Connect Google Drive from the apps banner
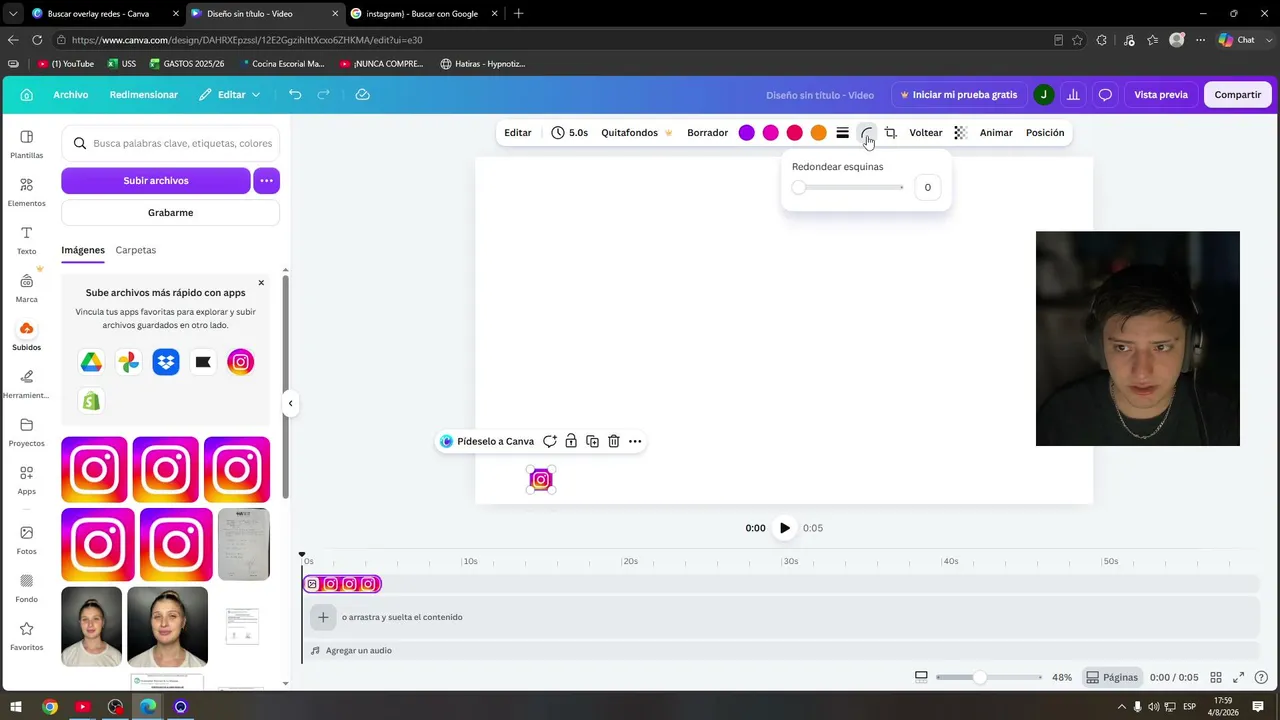Viewport: 1280px width, 720px height. click(91, 362)
